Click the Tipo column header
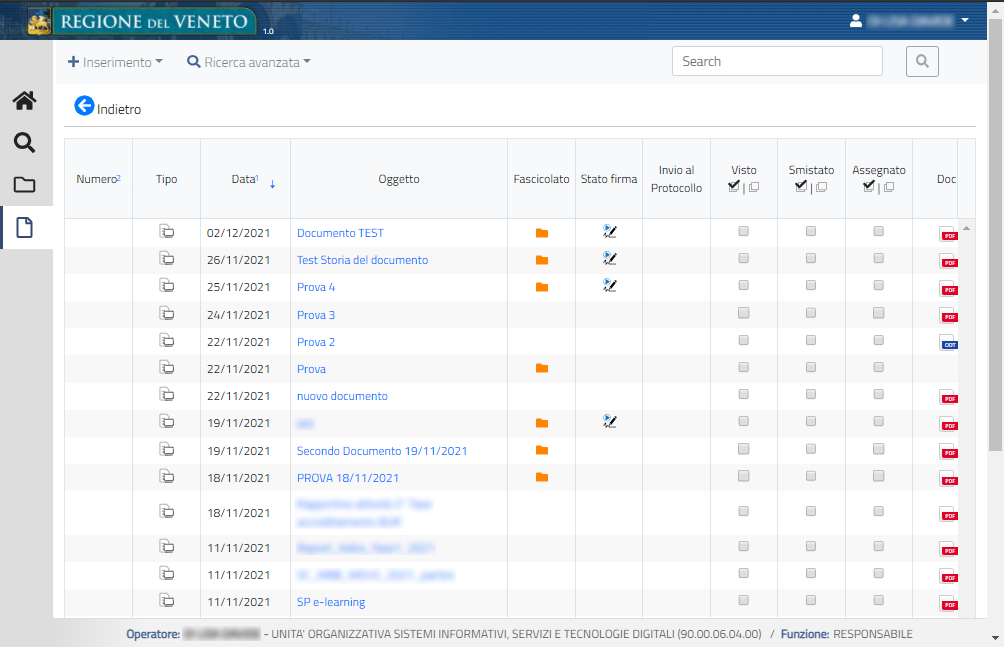Image resolution: width=1004 pixels, height=647 pixels. [166, 179]
